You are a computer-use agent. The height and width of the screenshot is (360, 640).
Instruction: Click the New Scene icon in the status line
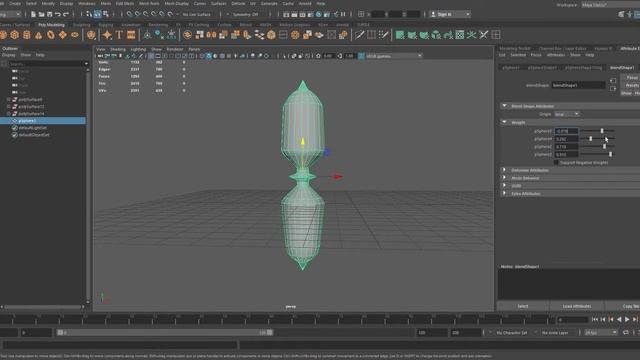pyautogui.click(x=33, y=14)
